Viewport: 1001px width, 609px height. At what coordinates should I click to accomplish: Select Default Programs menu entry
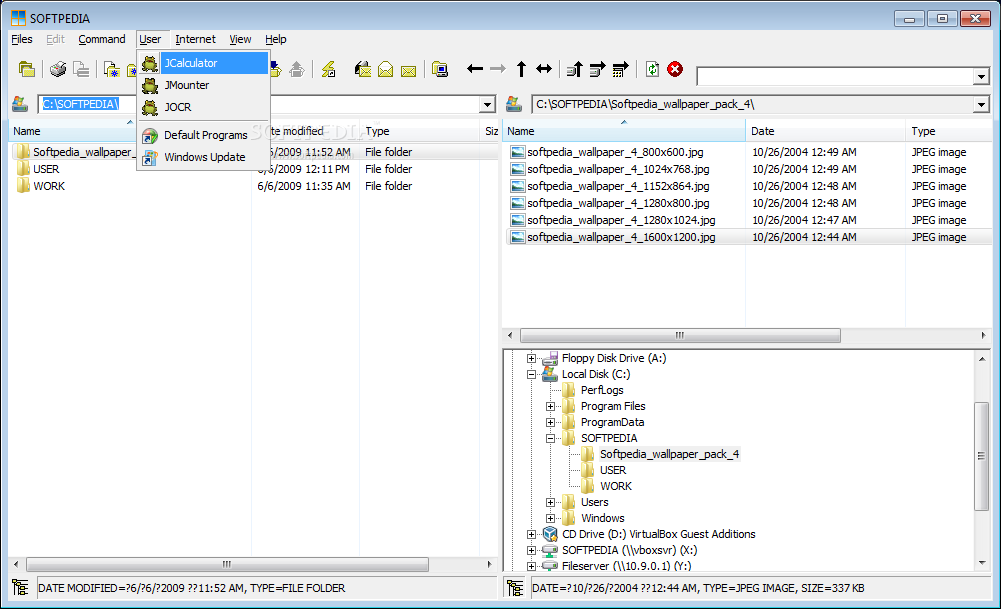tap(204, 135)
